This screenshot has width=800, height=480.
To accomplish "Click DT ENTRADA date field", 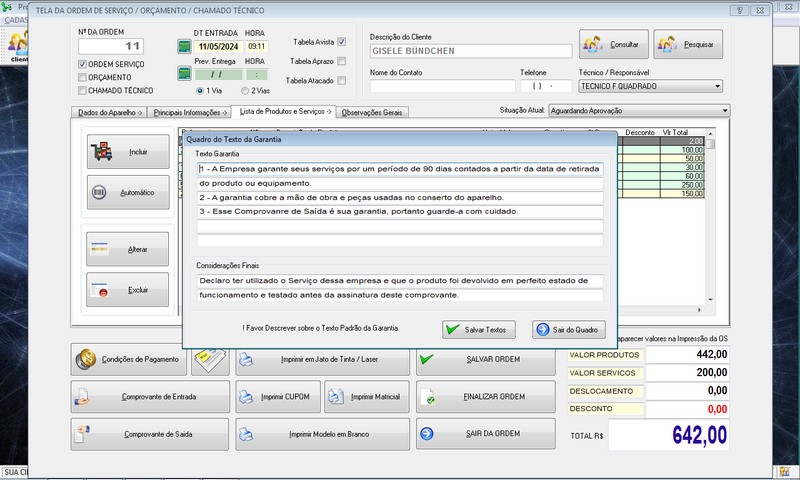I will pyautogui.click(x=218, y=46).
